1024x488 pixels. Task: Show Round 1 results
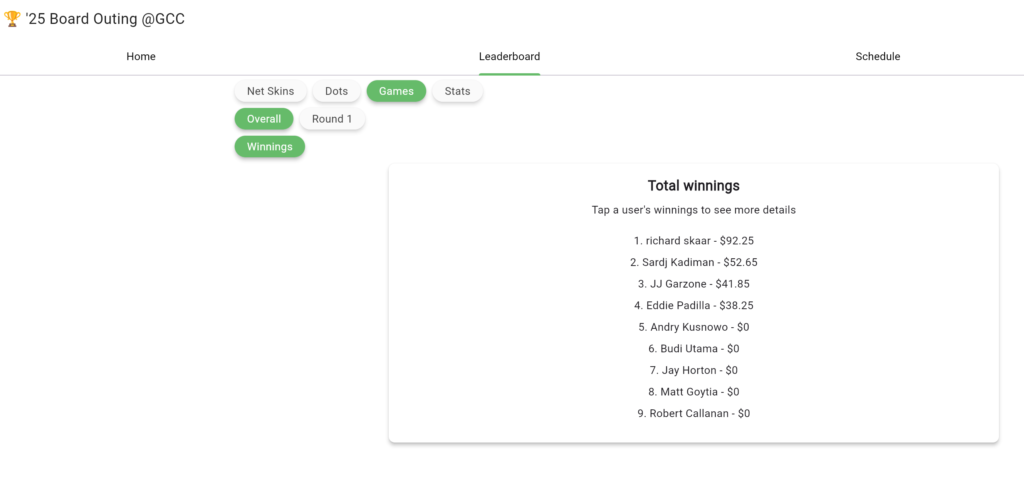coord(332,119)
